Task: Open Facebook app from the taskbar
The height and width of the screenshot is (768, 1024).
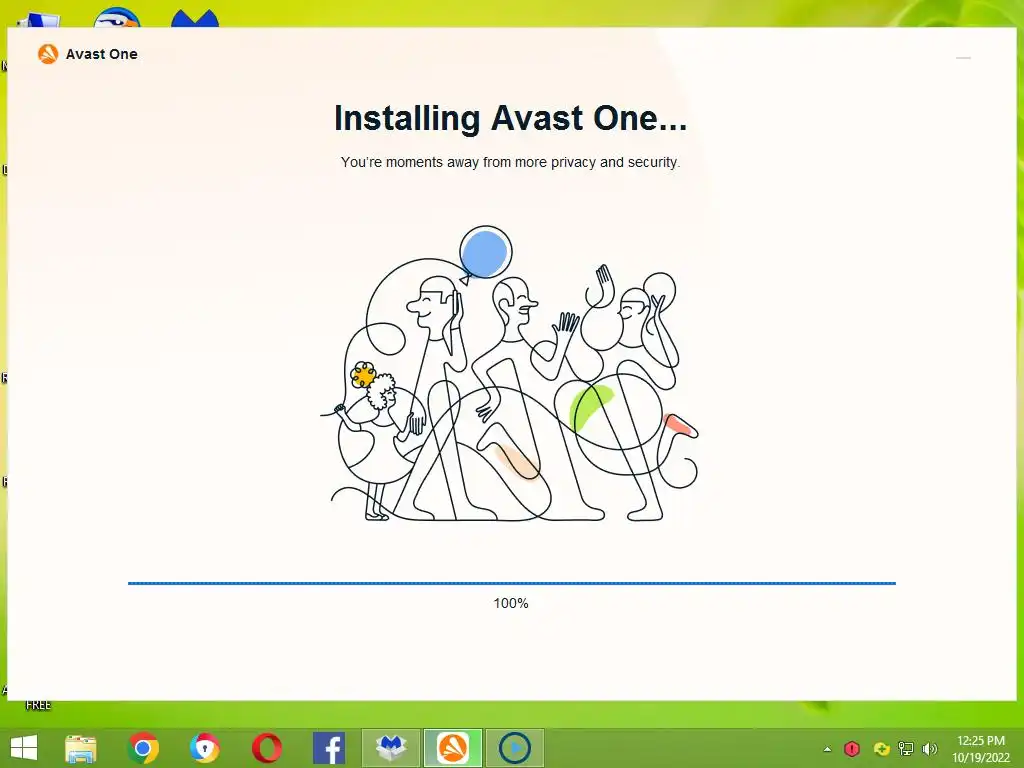Action: coord(328,748)
